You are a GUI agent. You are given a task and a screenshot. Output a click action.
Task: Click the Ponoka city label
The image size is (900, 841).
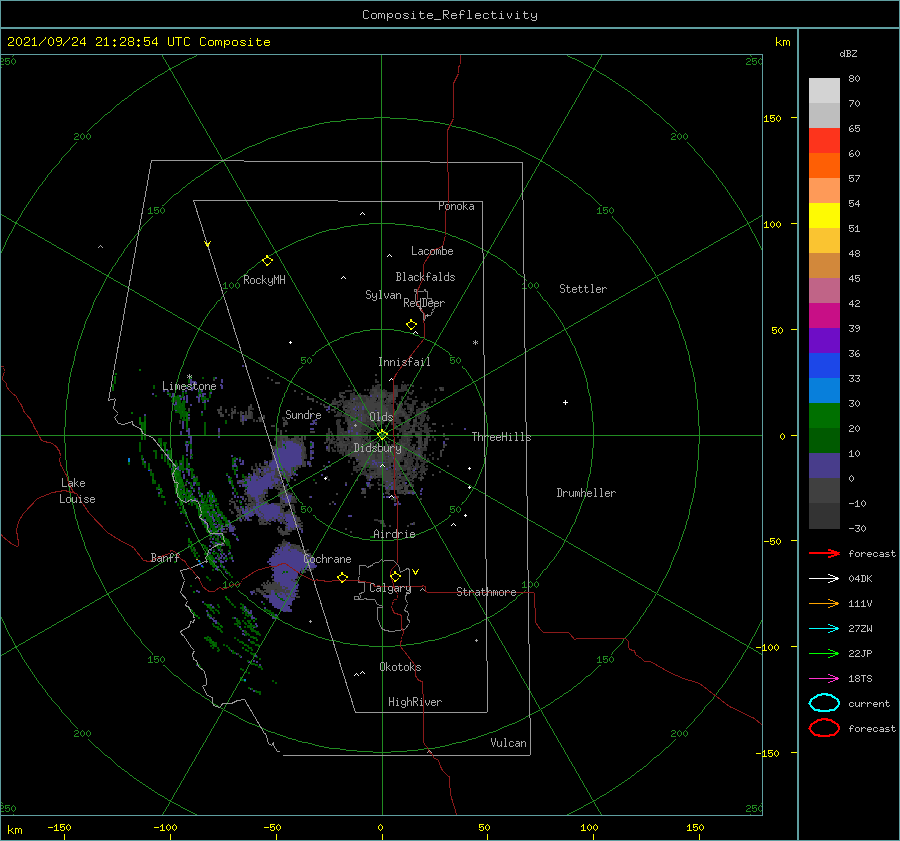(x=456, y=206)
